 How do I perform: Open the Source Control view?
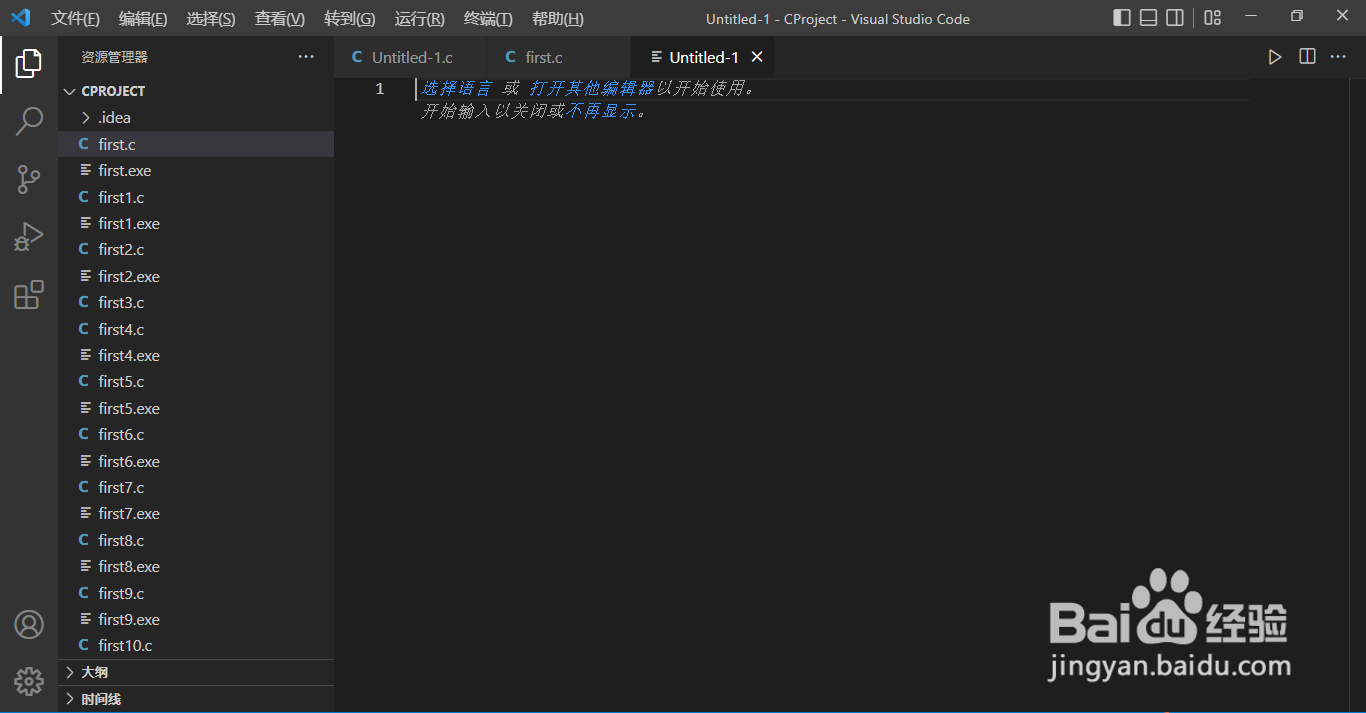coord(29,180)
